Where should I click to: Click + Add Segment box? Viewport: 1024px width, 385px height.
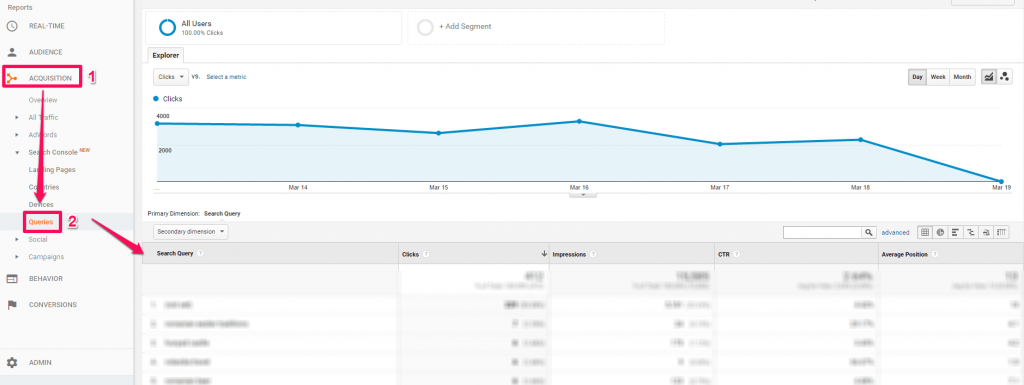(x=536, y=27)
